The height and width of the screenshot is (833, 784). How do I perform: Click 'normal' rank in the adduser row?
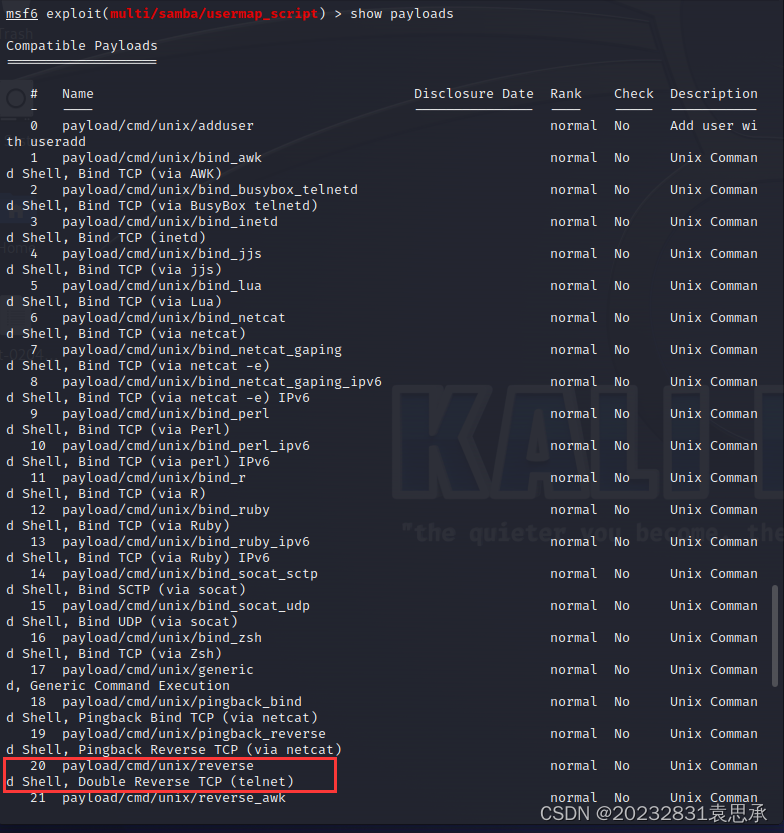click(x=574, y=126)
